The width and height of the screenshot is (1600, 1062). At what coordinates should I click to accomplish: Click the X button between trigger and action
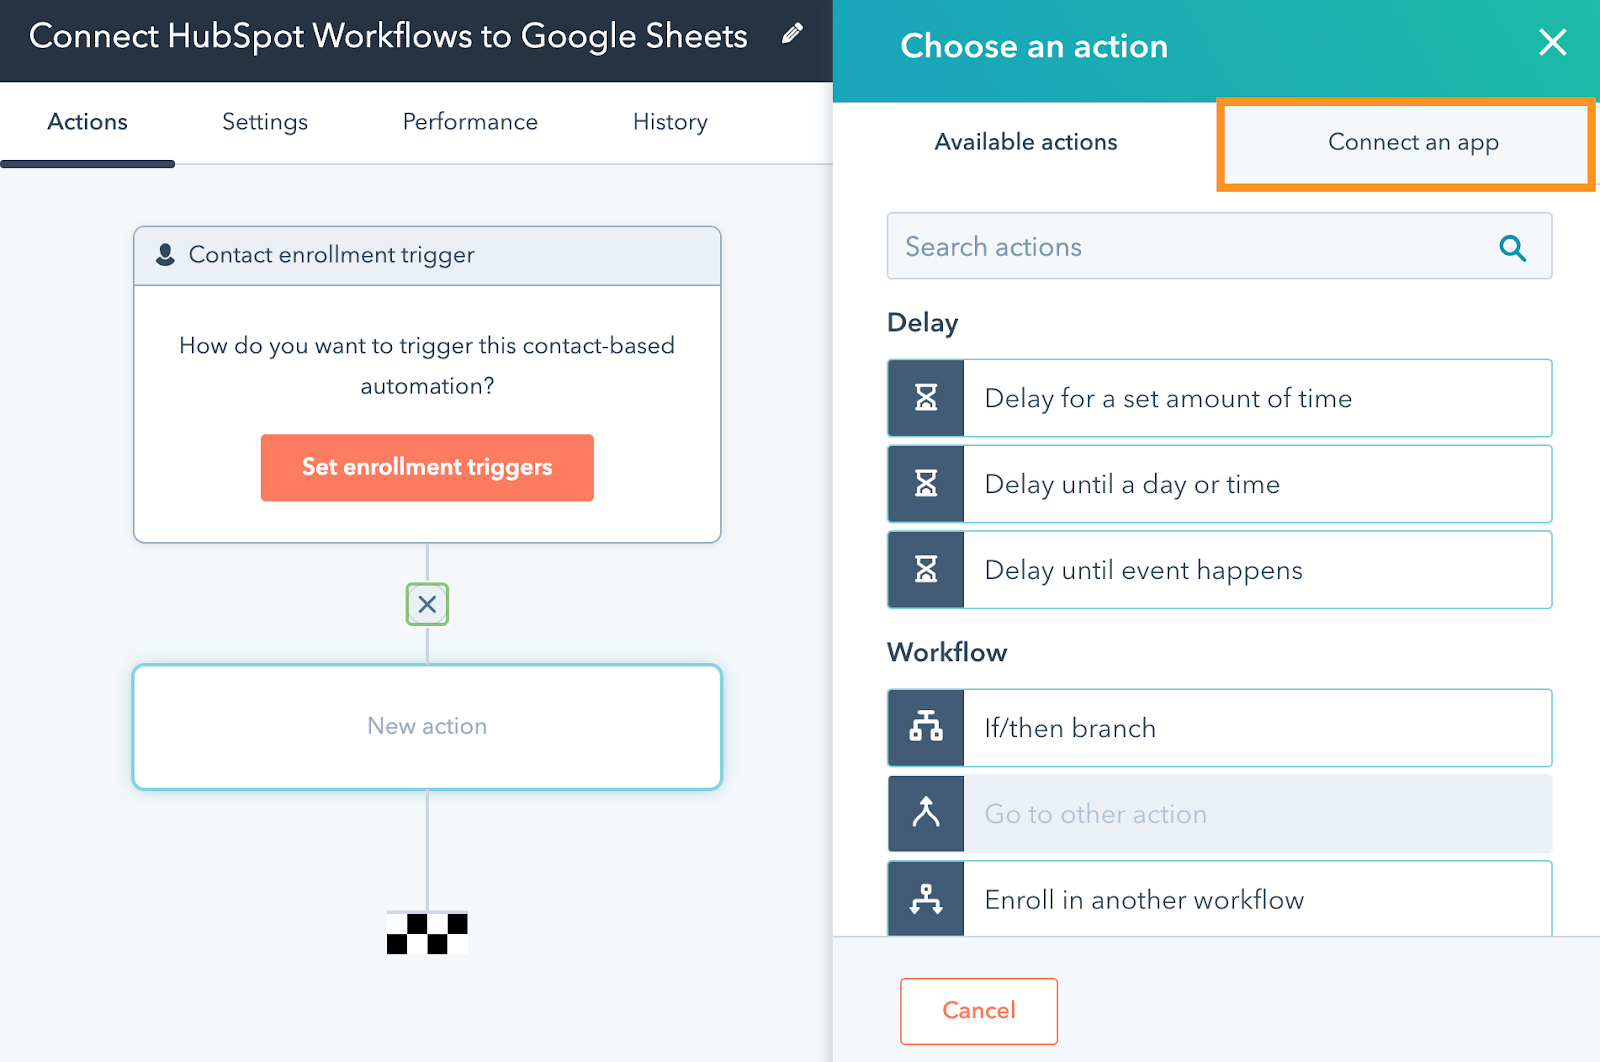[427, 604]
